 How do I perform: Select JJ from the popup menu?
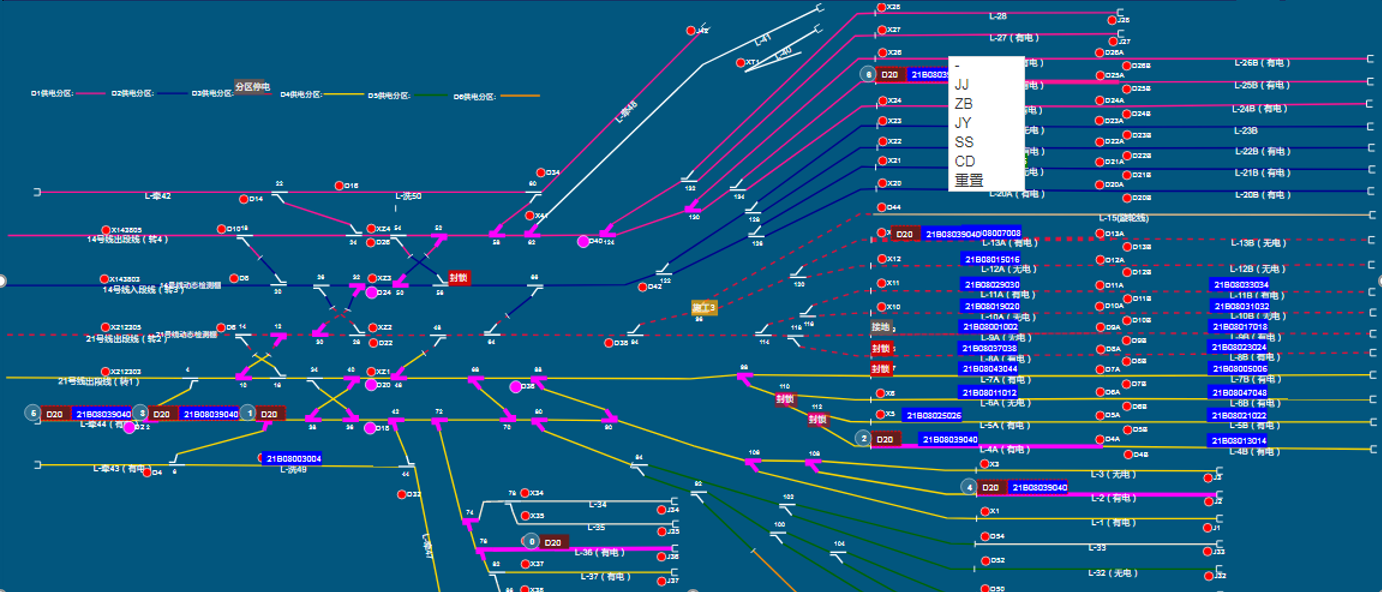click(962, 85)
